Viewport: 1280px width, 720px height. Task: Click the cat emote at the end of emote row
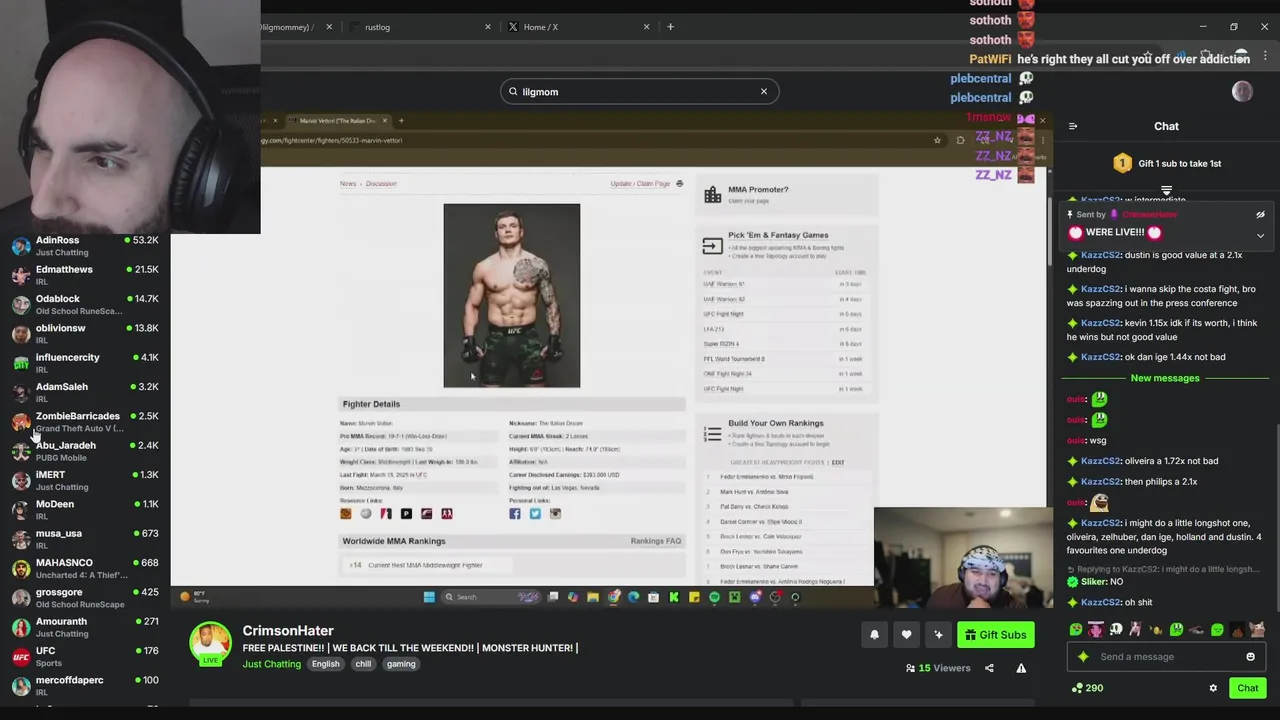pos(1257,629)
